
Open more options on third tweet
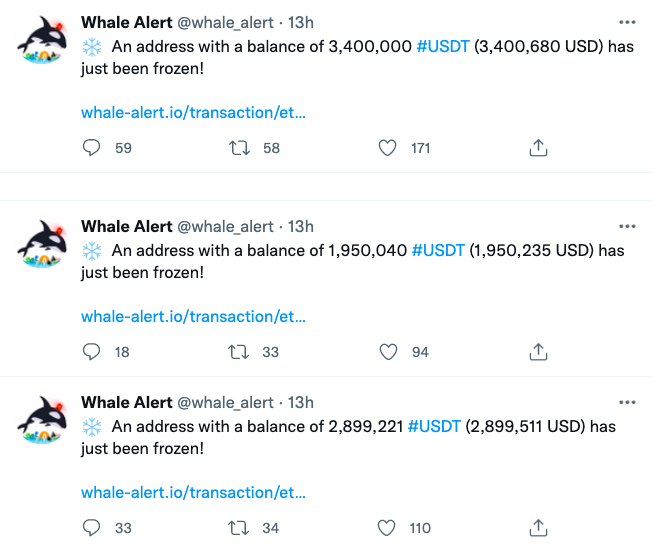click(x=627, y=402)
